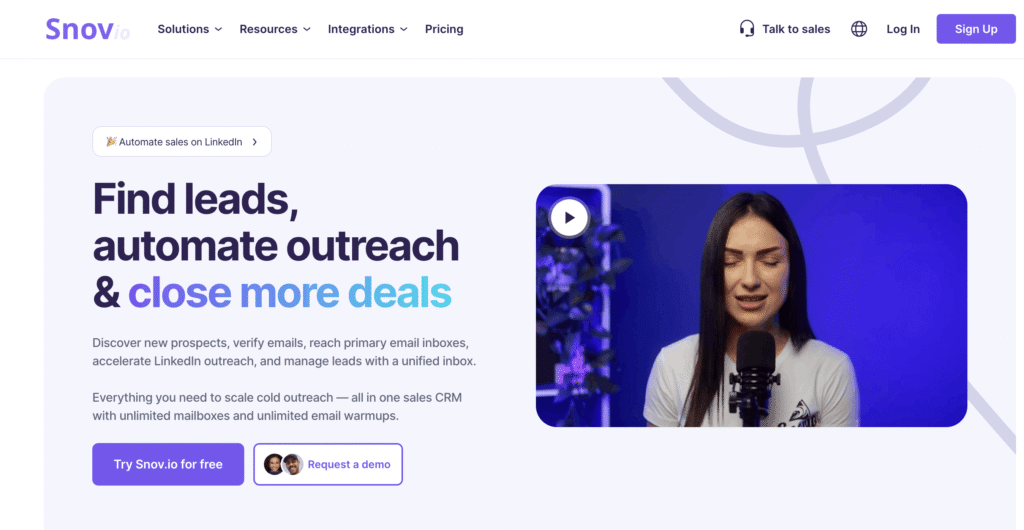Click Try Snov.io for free button
The image size is (1024, 530).
point(168,464)
